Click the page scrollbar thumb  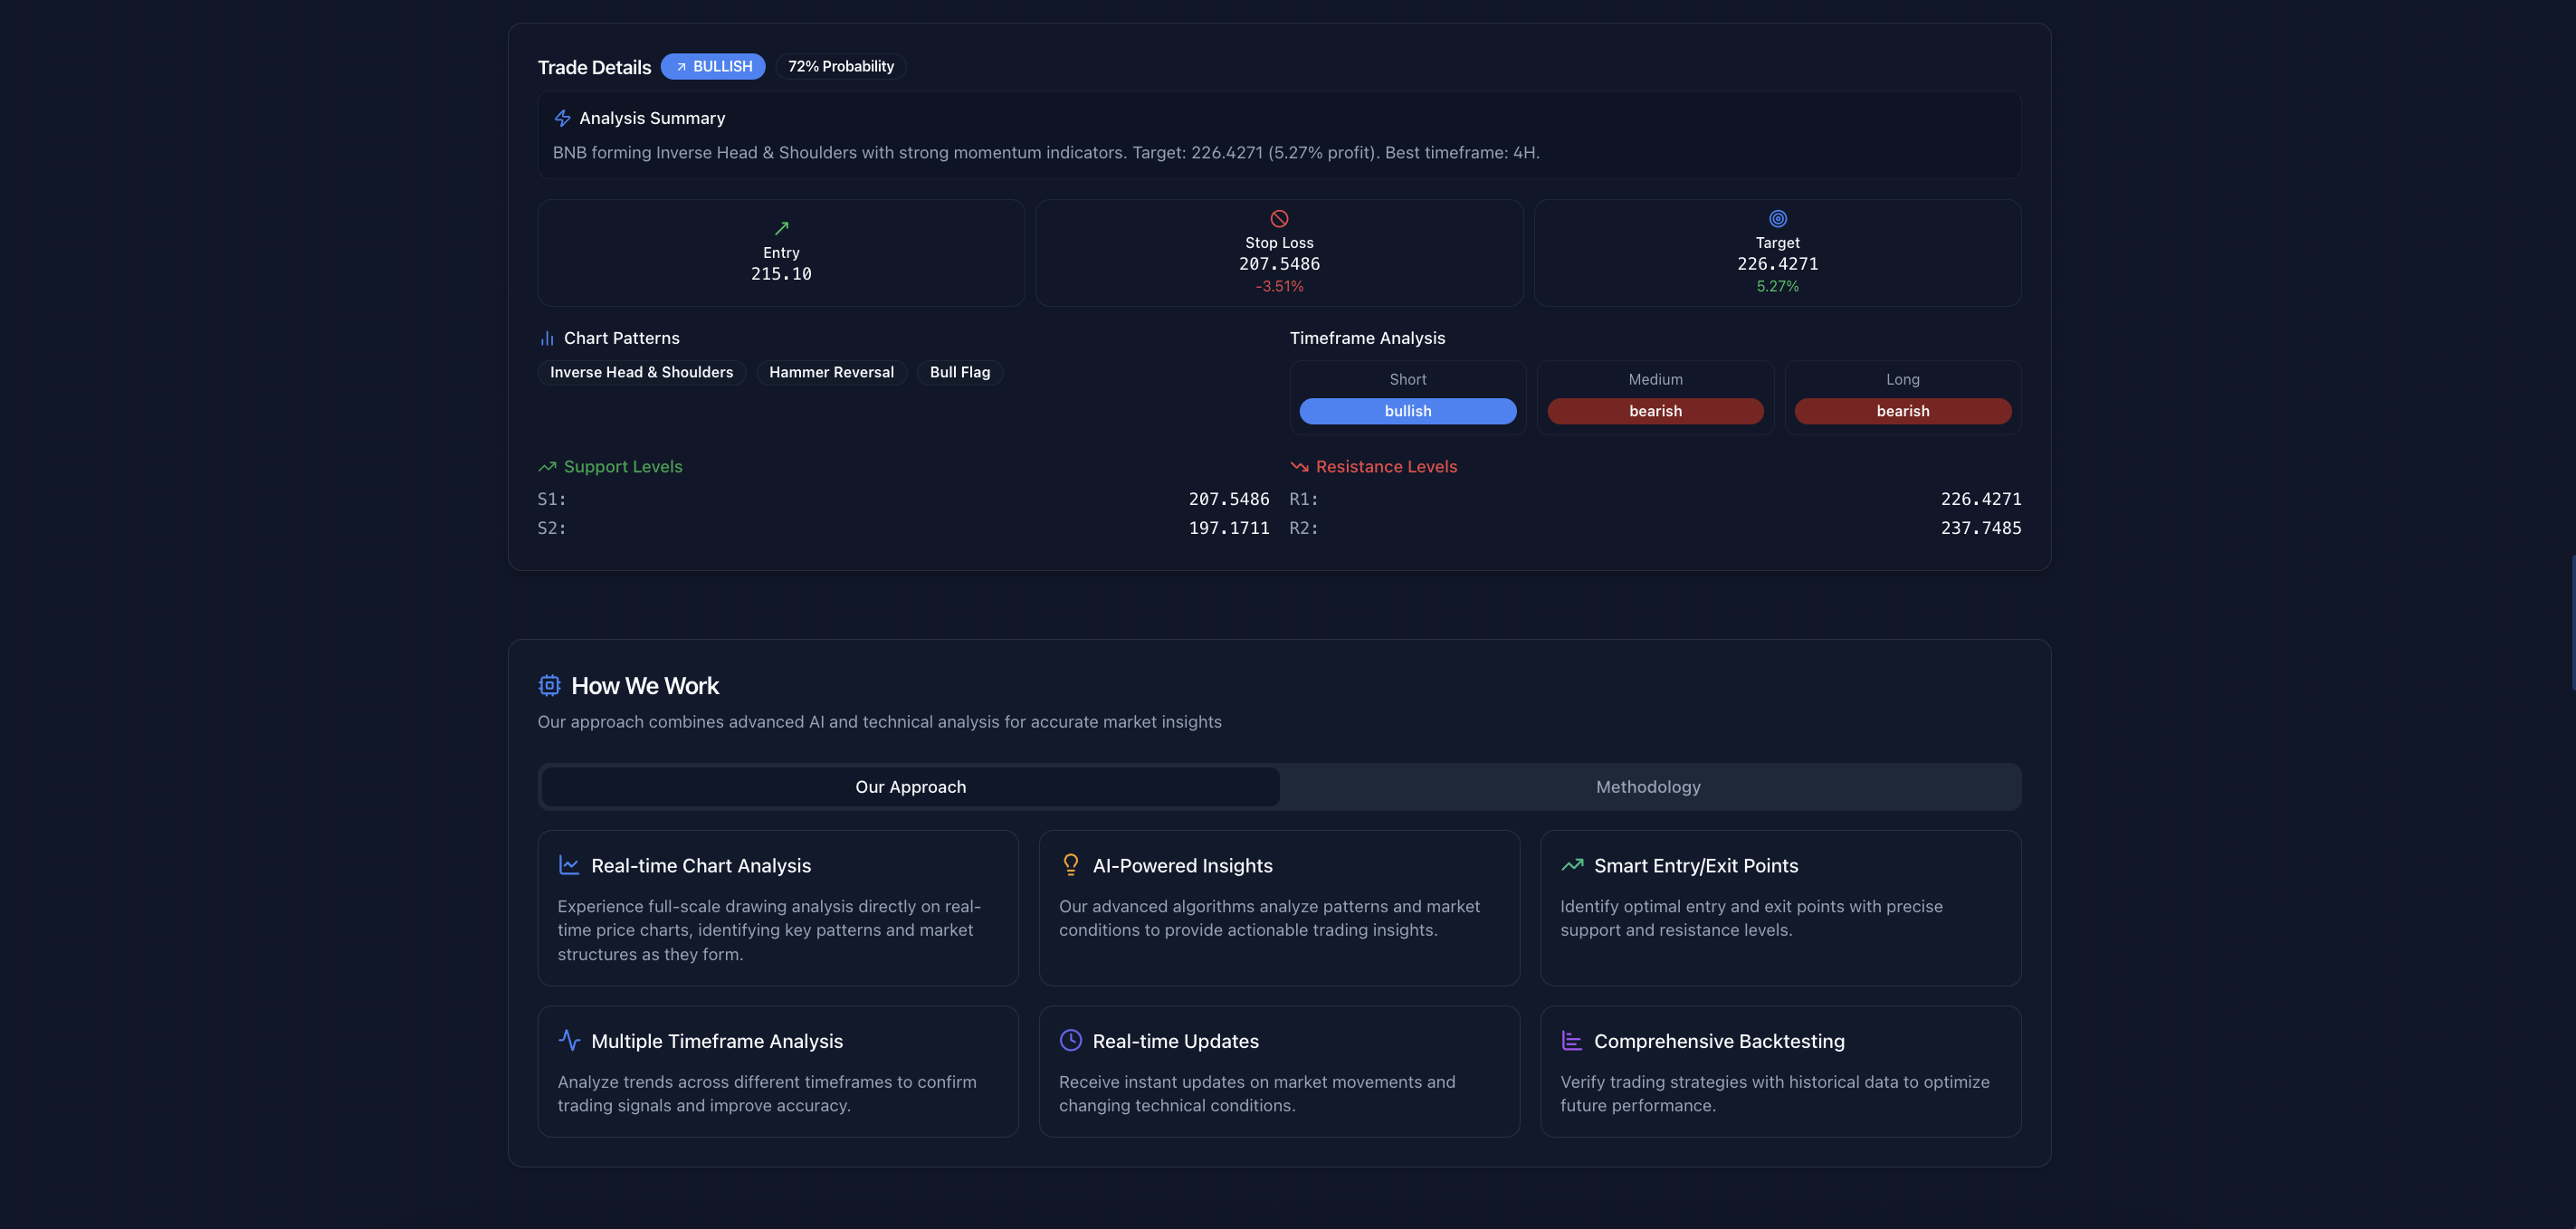[x=2572, y=622]
